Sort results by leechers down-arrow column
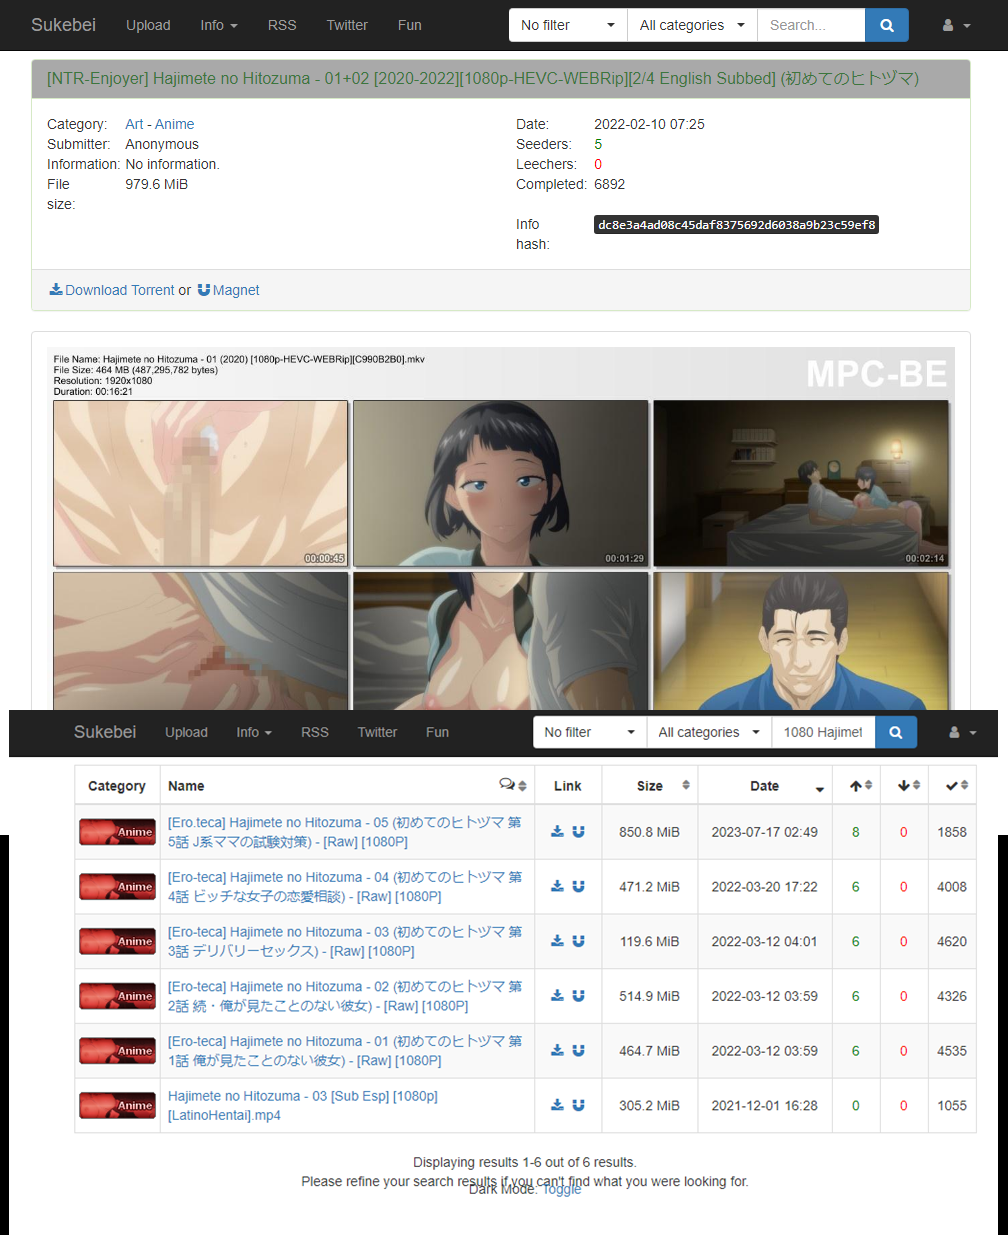Viewport: 1008px width, 1235px height. (x=908, y=785)
